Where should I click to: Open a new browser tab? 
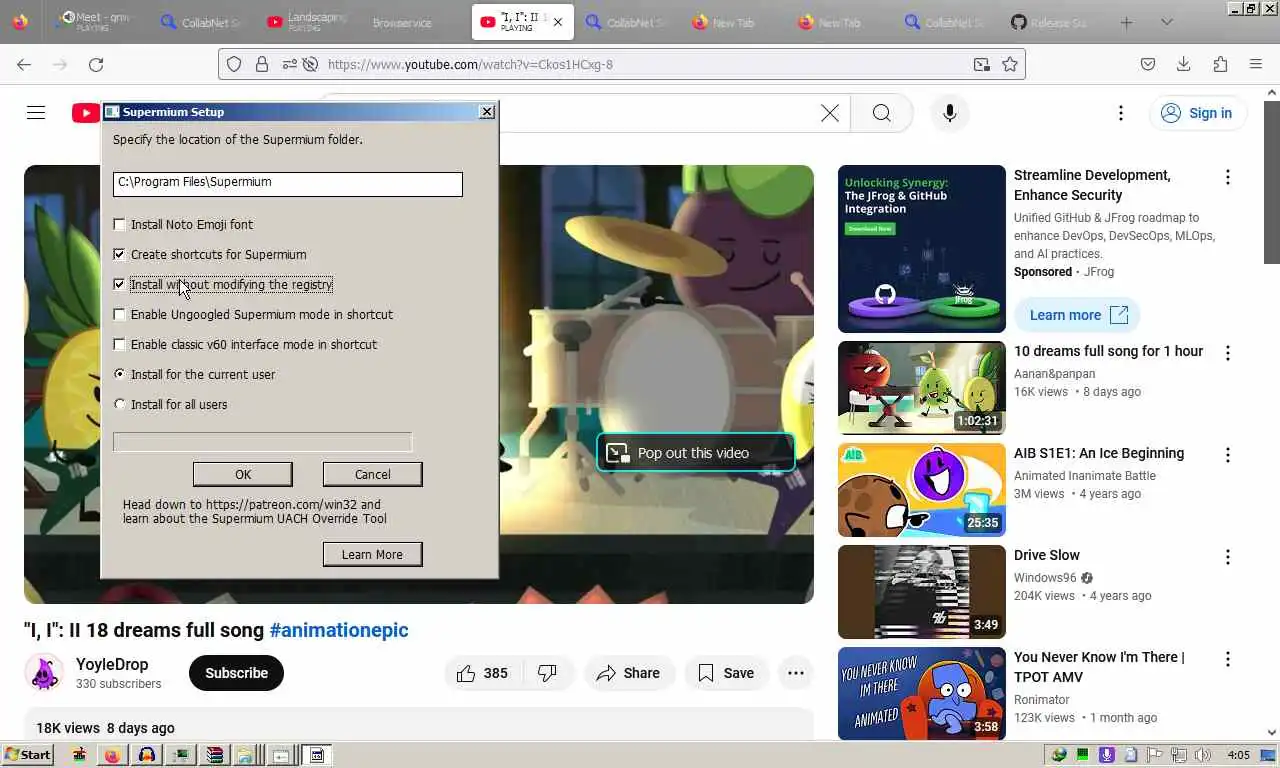(x=1126, y=22)
